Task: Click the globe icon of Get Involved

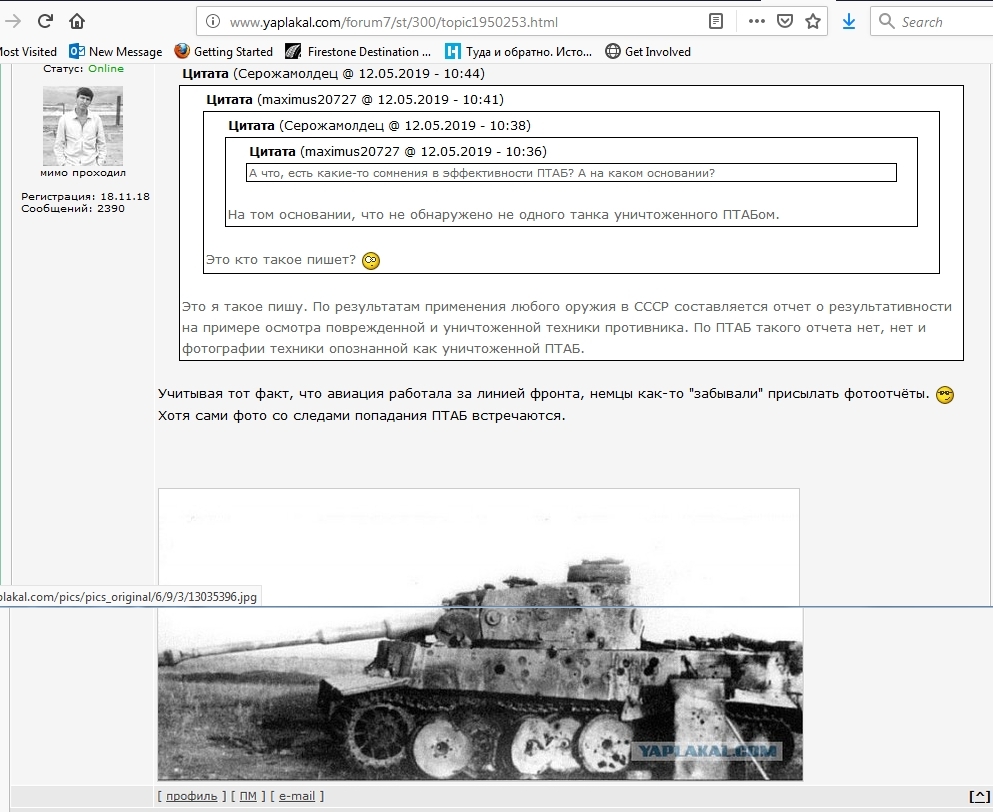Action: pos(612,51)
